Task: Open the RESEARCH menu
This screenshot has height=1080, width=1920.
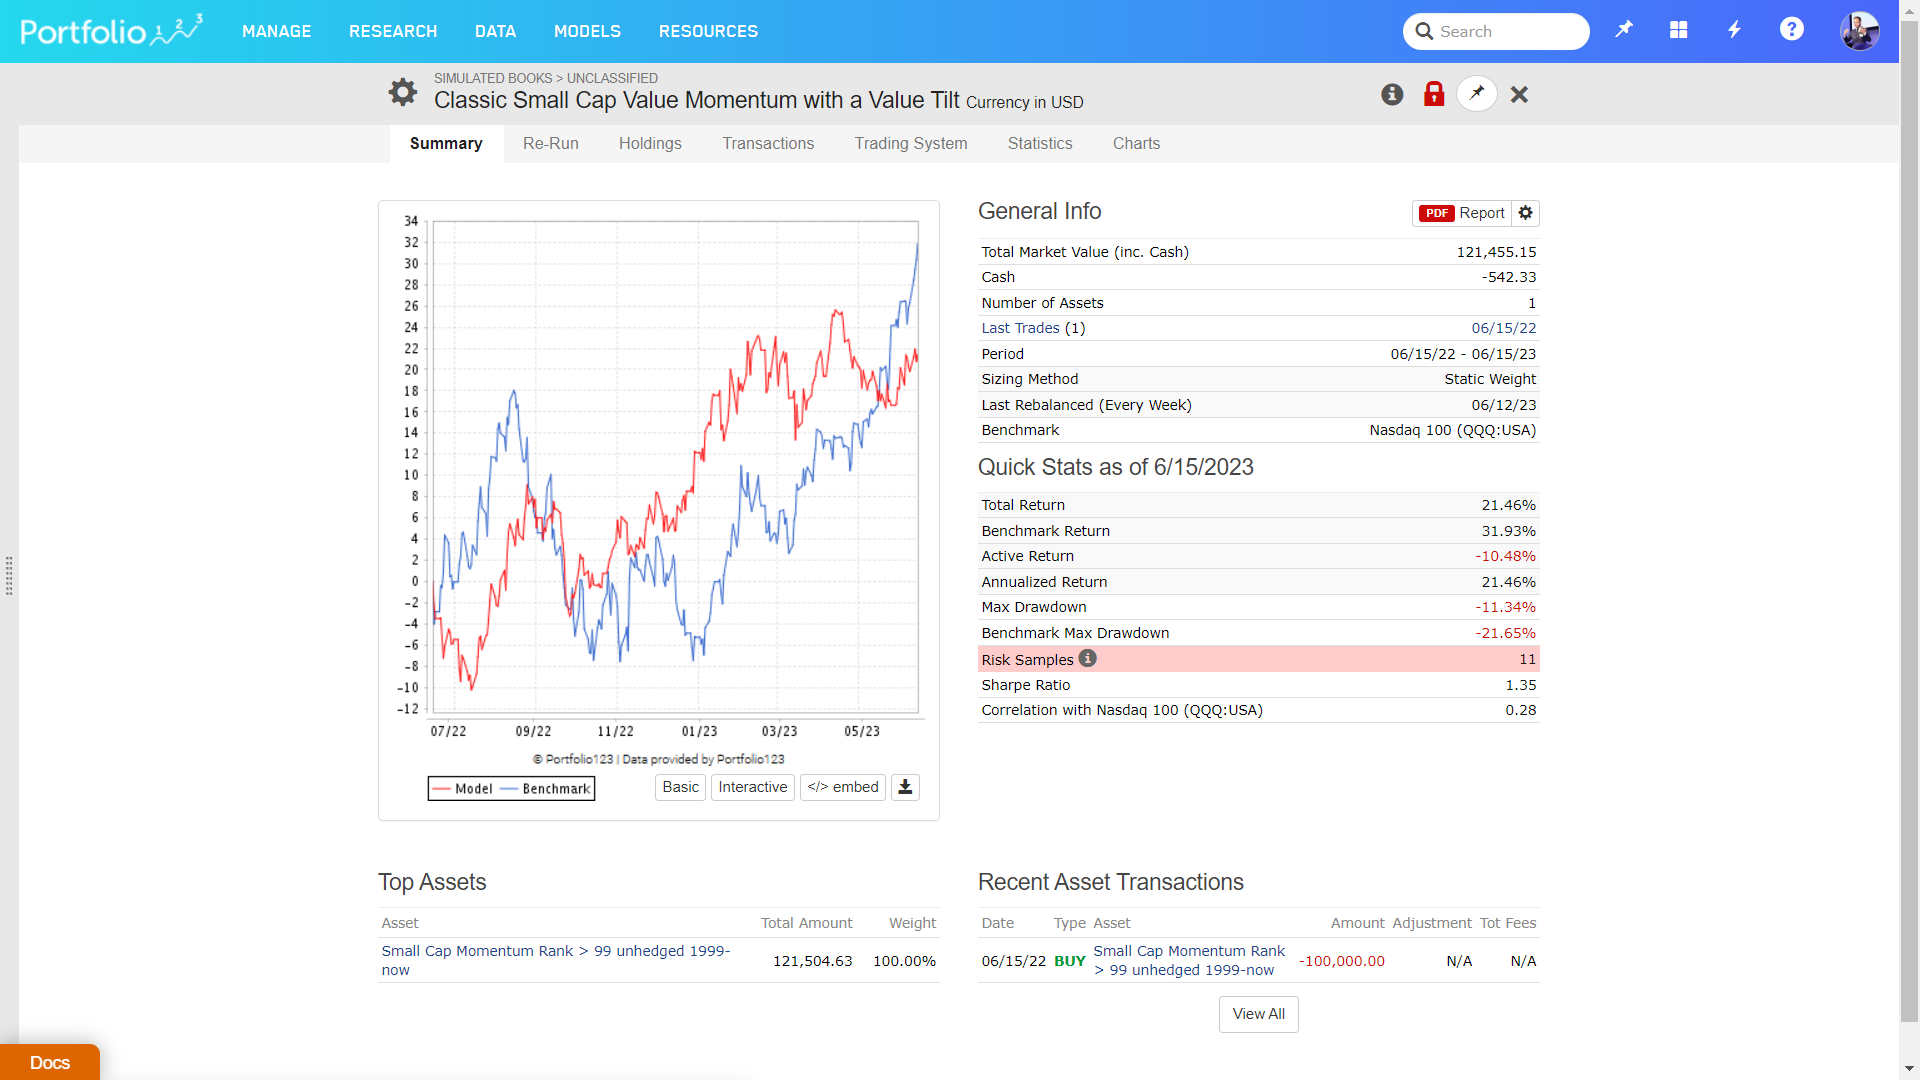Action: [393, 31]
